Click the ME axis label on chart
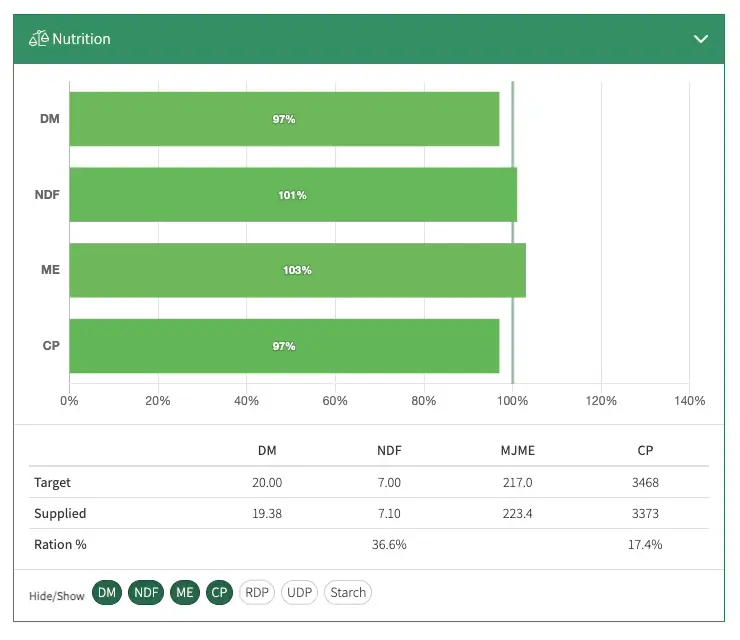Image resolution: width=740 pixels, height=640 pixels. click(50, 269)
